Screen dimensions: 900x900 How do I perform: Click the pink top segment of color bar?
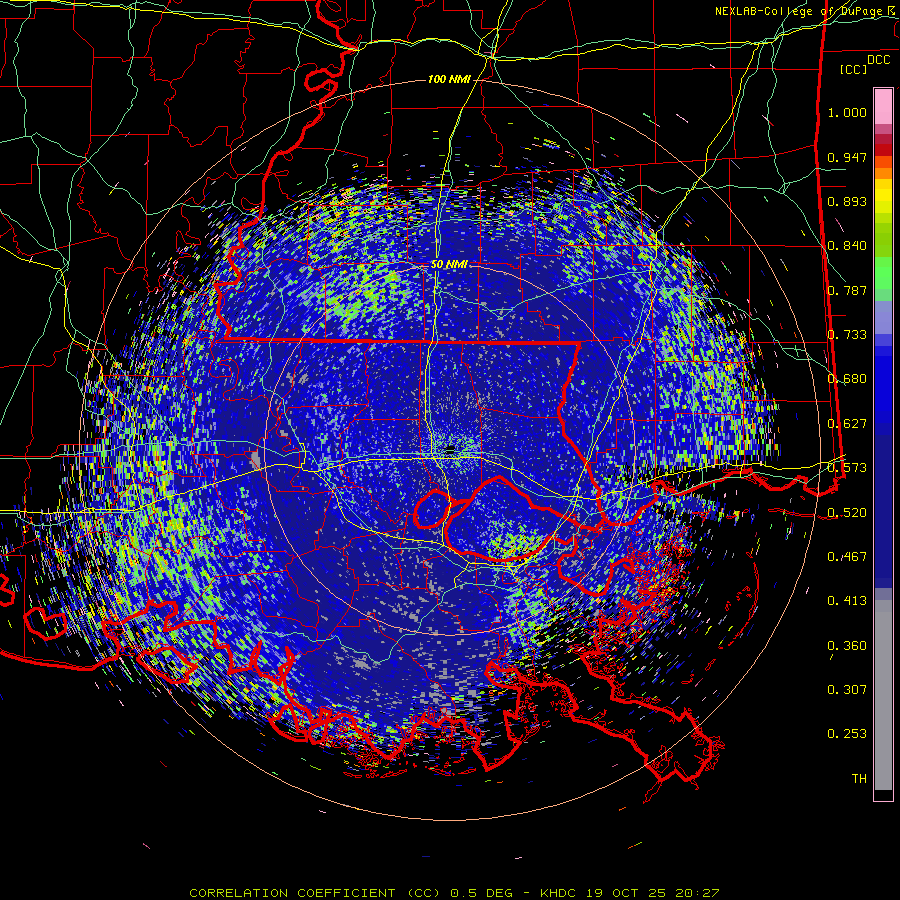point(883,107)
